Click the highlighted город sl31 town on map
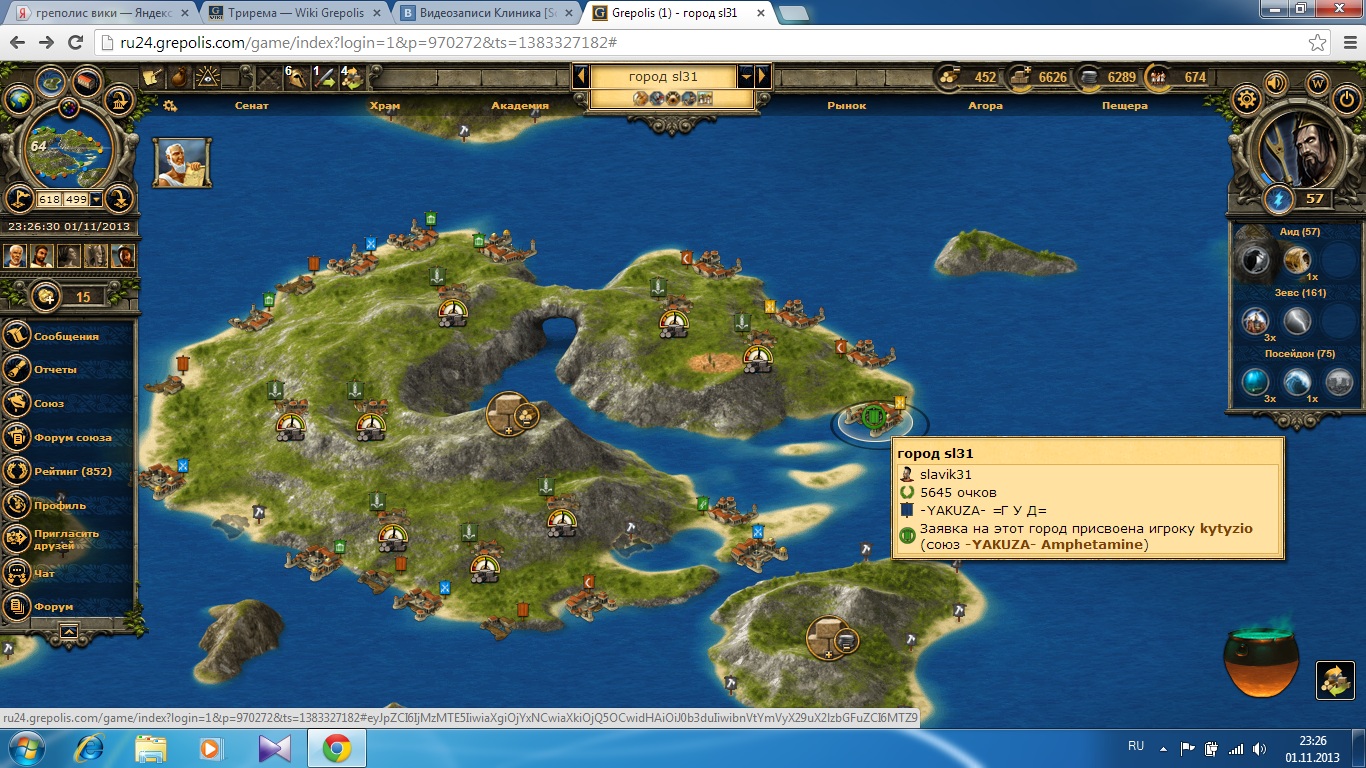Image resolution: width=1366 pixels, height=768 pixels. (873, 416)
